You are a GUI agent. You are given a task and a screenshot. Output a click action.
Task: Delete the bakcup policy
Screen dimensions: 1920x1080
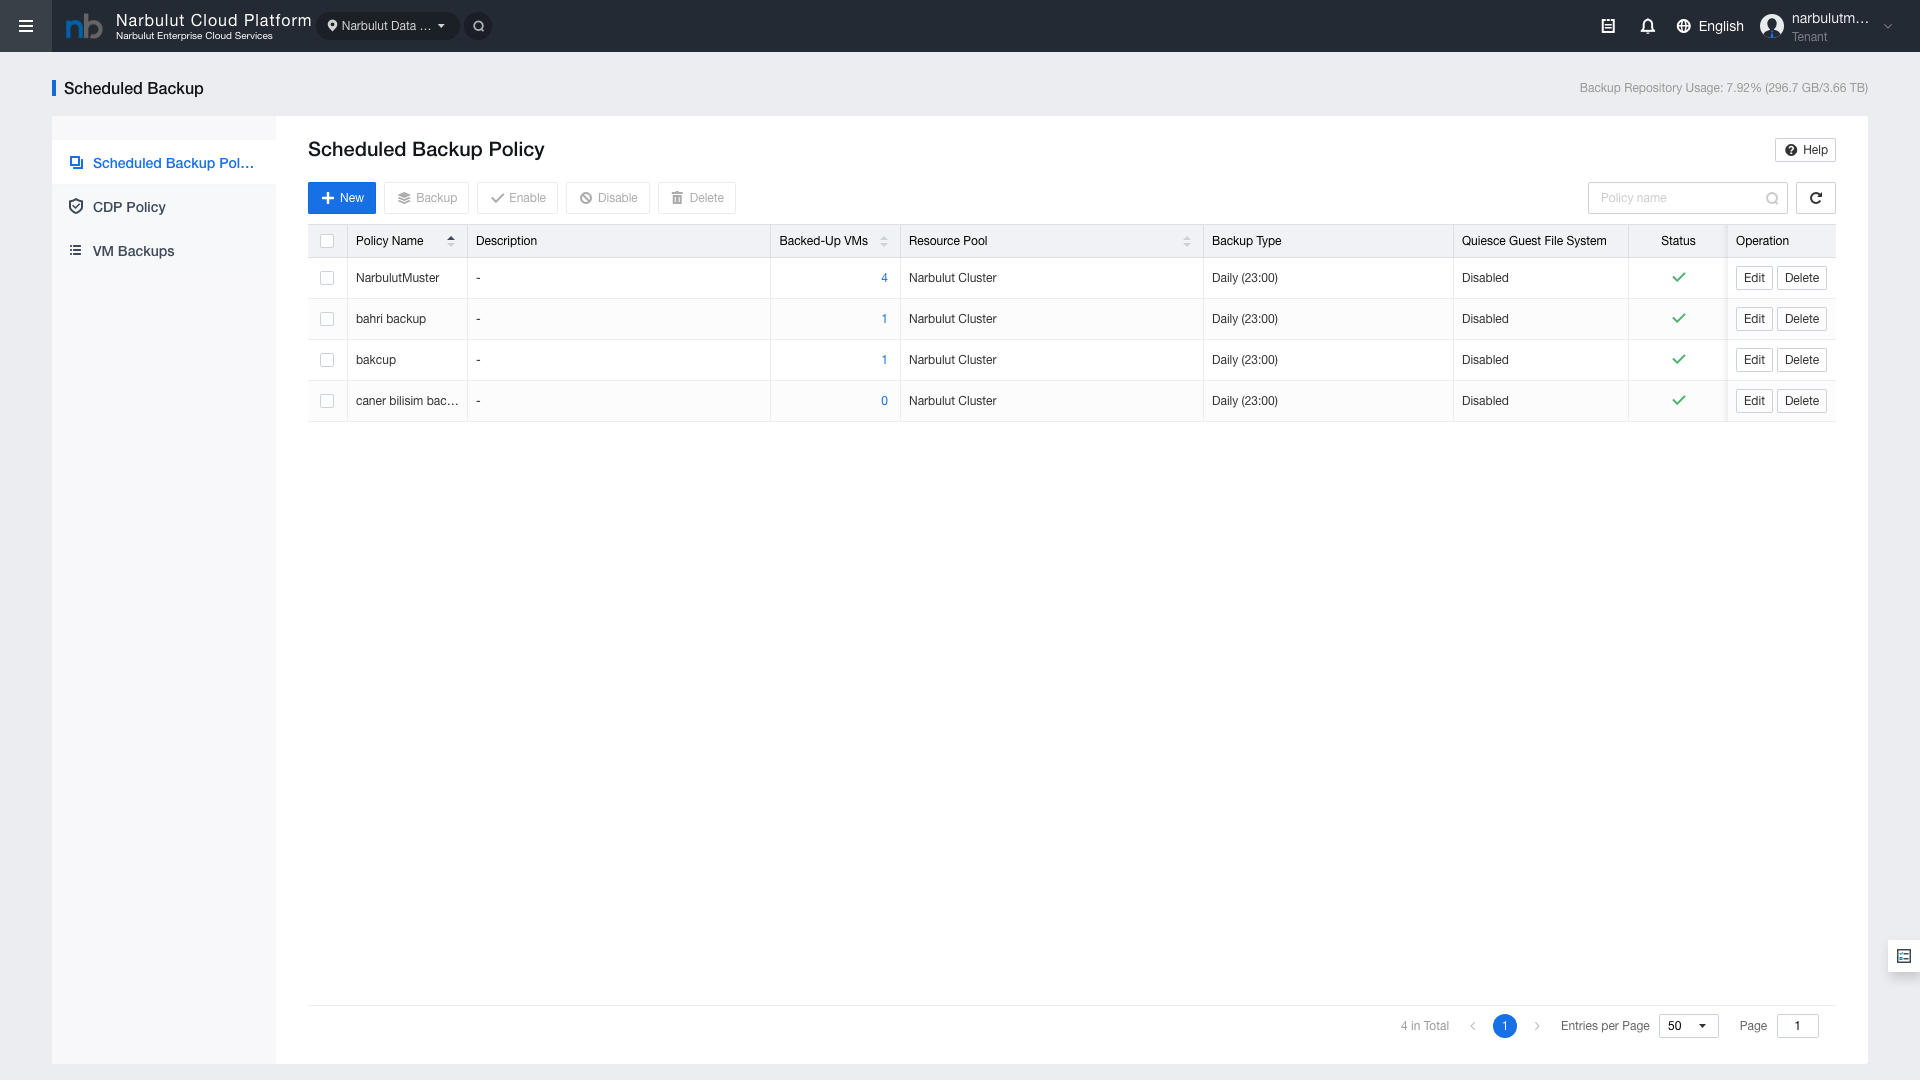1802,360
